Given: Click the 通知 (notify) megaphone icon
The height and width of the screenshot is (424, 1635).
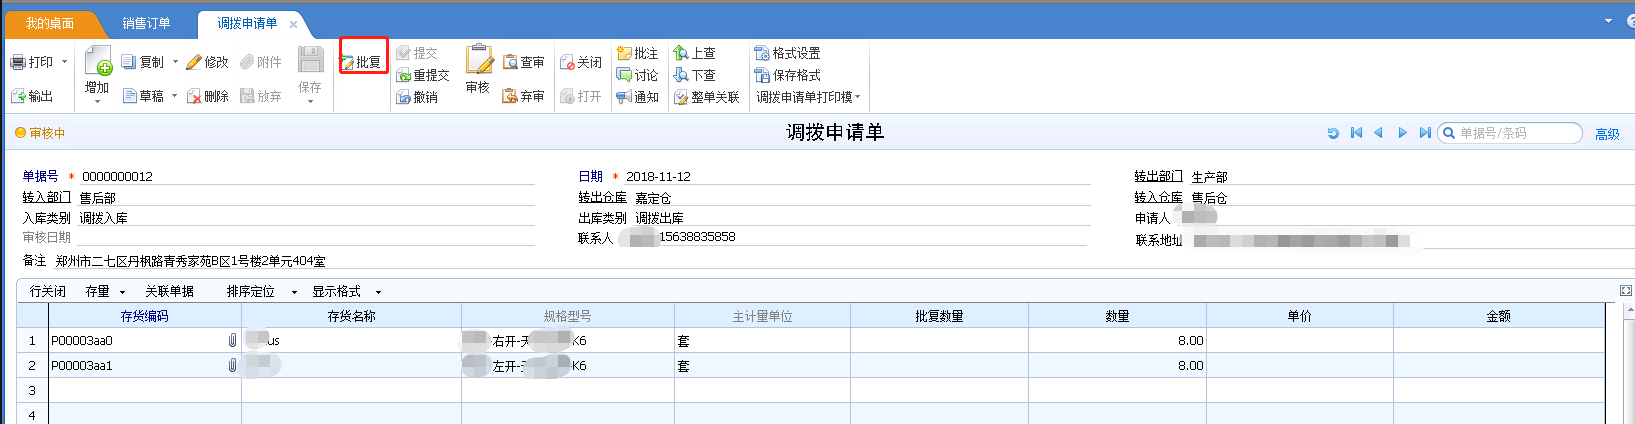Looking at the screenshot, I should (x=624, y=97).
